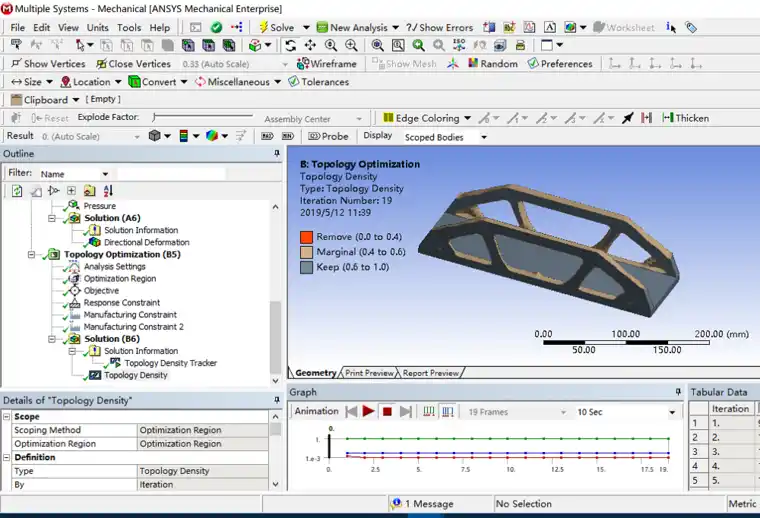Click the Tolerances button
This screenshot has height=518, width=760.
click(x=318, y=82)
